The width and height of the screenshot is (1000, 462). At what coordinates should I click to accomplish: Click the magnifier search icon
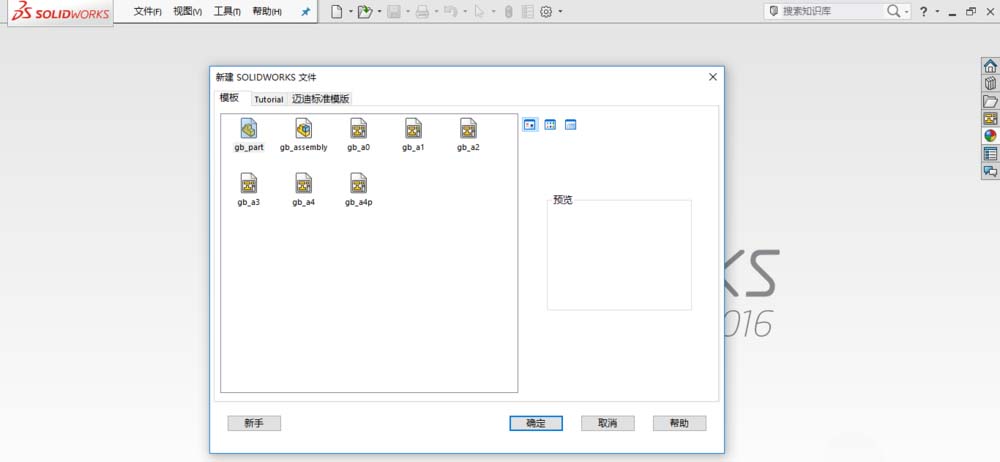(x=893, y=11)
